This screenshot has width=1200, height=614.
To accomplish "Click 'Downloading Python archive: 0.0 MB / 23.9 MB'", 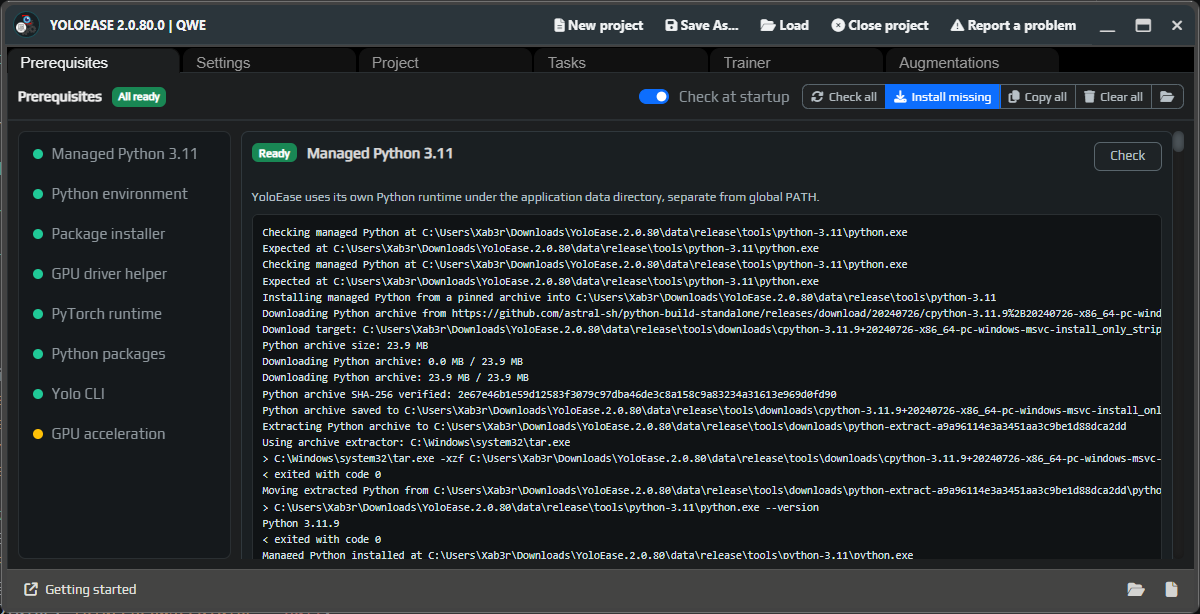I will [392, 361].
